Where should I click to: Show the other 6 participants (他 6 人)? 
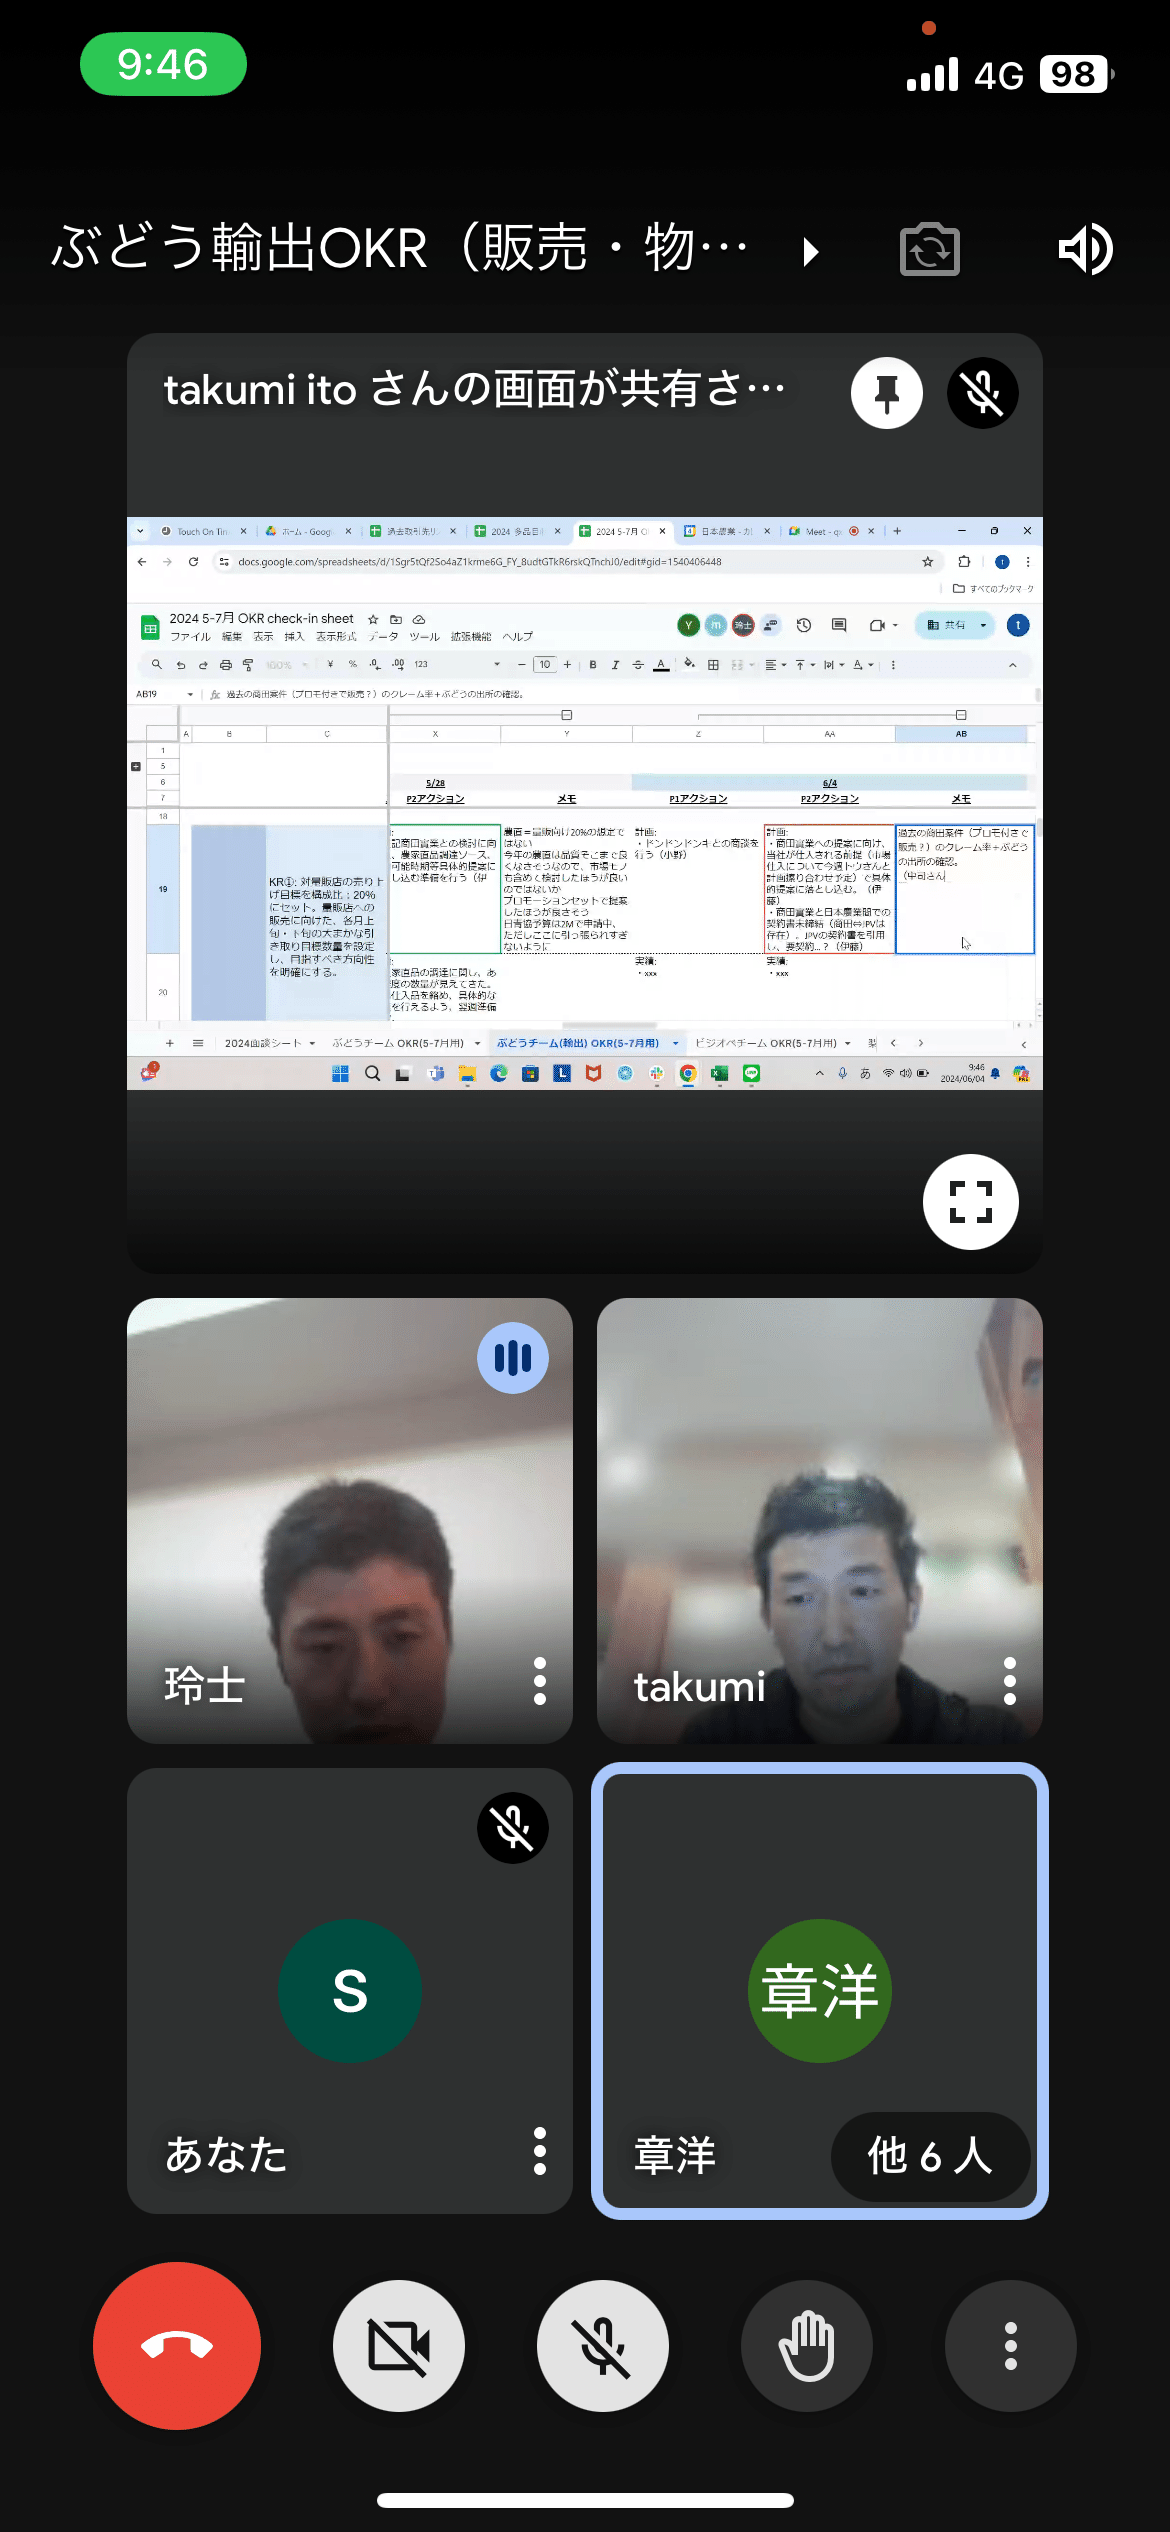click(x=930, y=2156)
